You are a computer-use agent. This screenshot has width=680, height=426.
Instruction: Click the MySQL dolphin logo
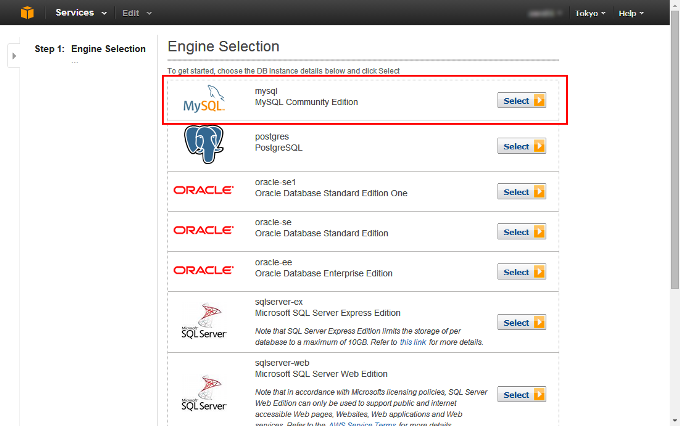[204, 98]
